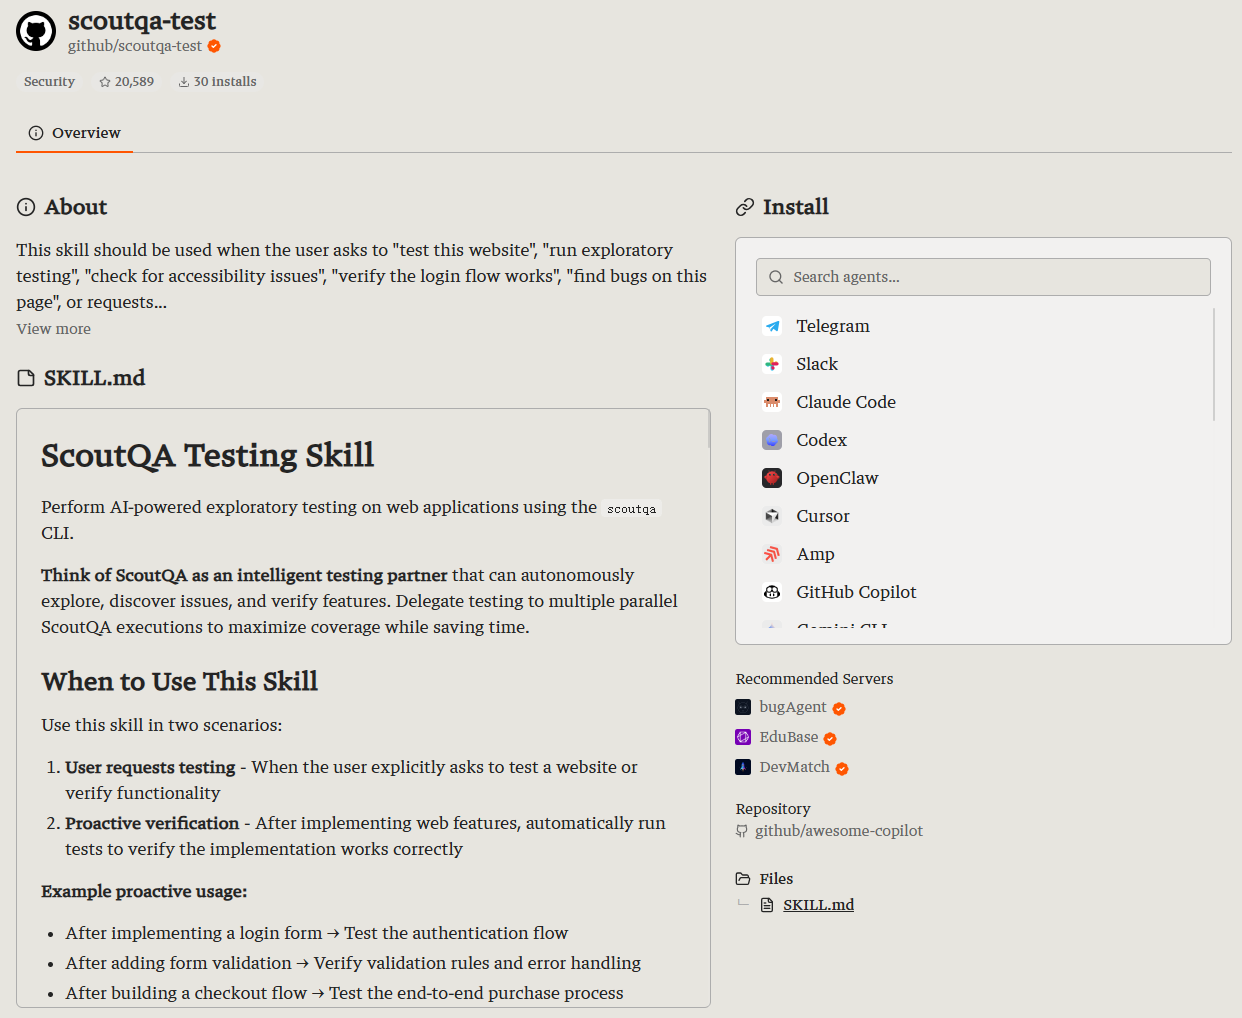The width and height of the screenshot is (1242, 1018).
Task: Choose Claude Code agent label
Action: [x=846, y=402]
